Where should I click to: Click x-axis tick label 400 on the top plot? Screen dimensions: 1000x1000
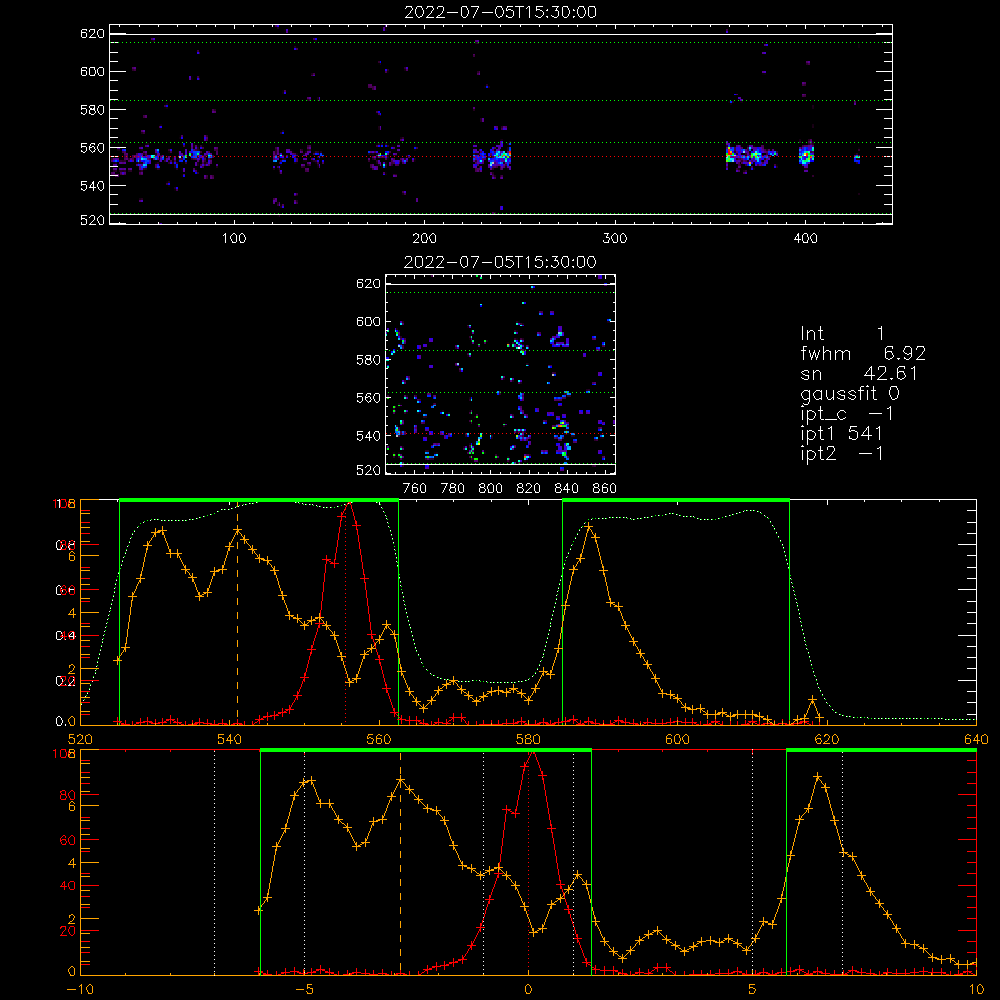pyautogui.click(x=805, y=239)
